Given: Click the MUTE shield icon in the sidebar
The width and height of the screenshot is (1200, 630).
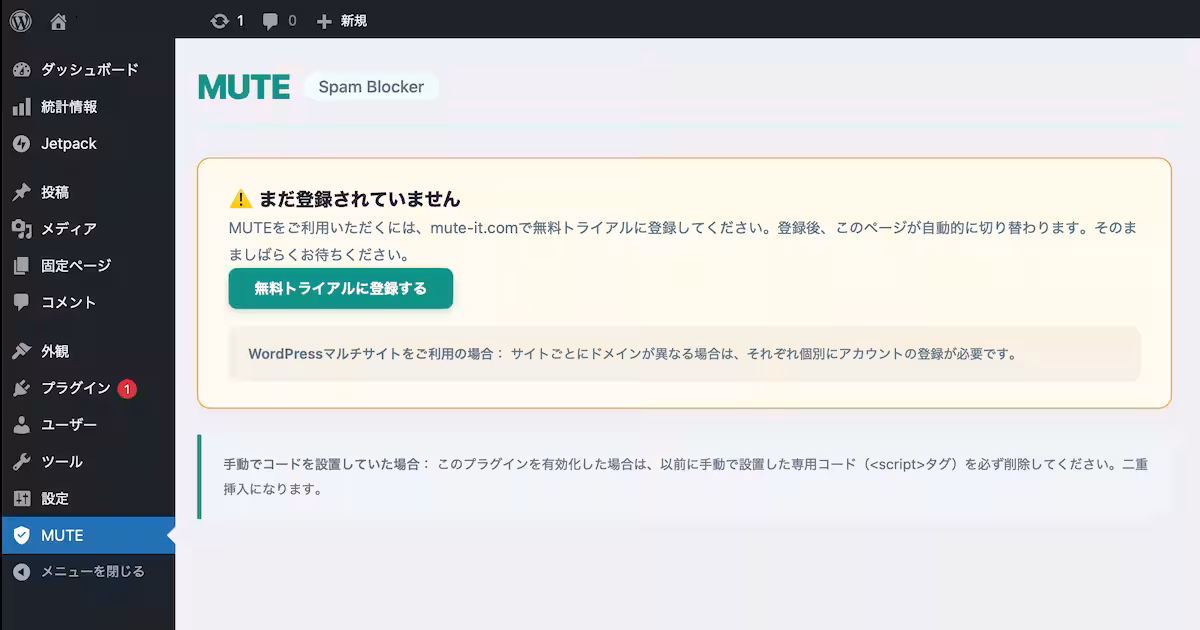Looking at the screenshot, I should (x=22, y=536).
